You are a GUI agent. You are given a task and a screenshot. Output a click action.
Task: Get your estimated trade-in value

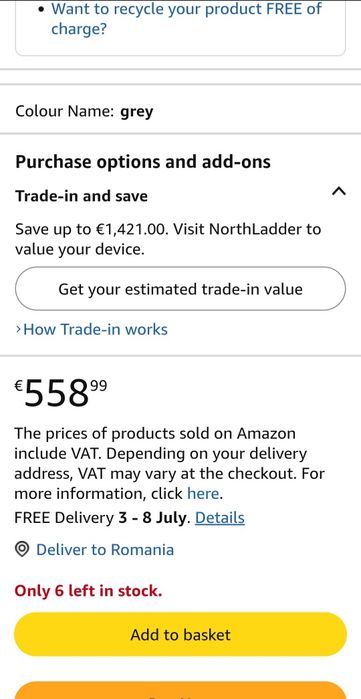pyautogui.click(x=180, y=289)
